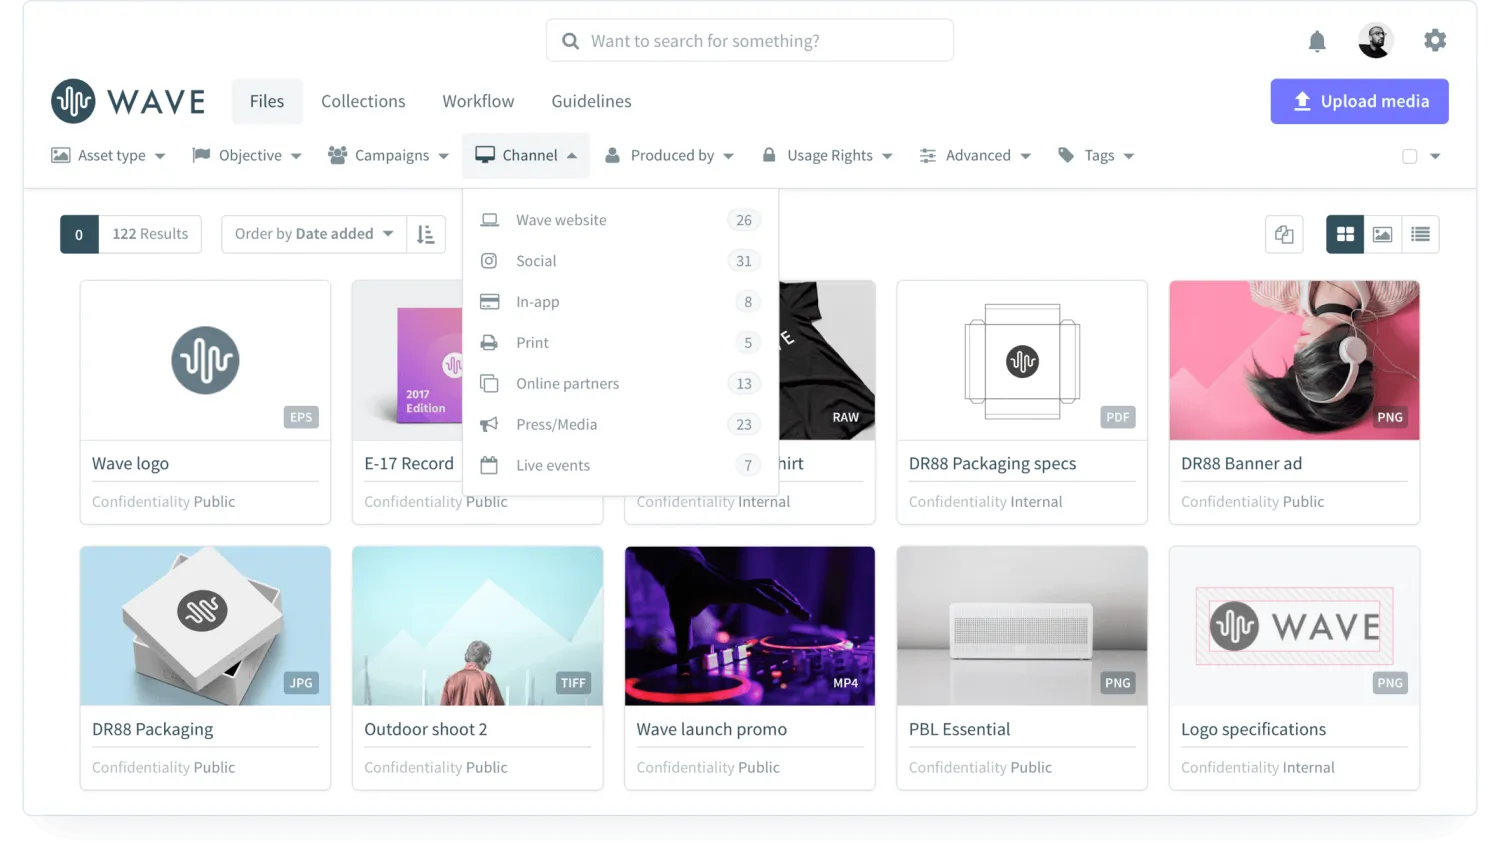Click the copy/duplicate icon above the grid
The height and width of the screenshot is (845, 1500).
pyautogui.click(x=1284, y=234)
